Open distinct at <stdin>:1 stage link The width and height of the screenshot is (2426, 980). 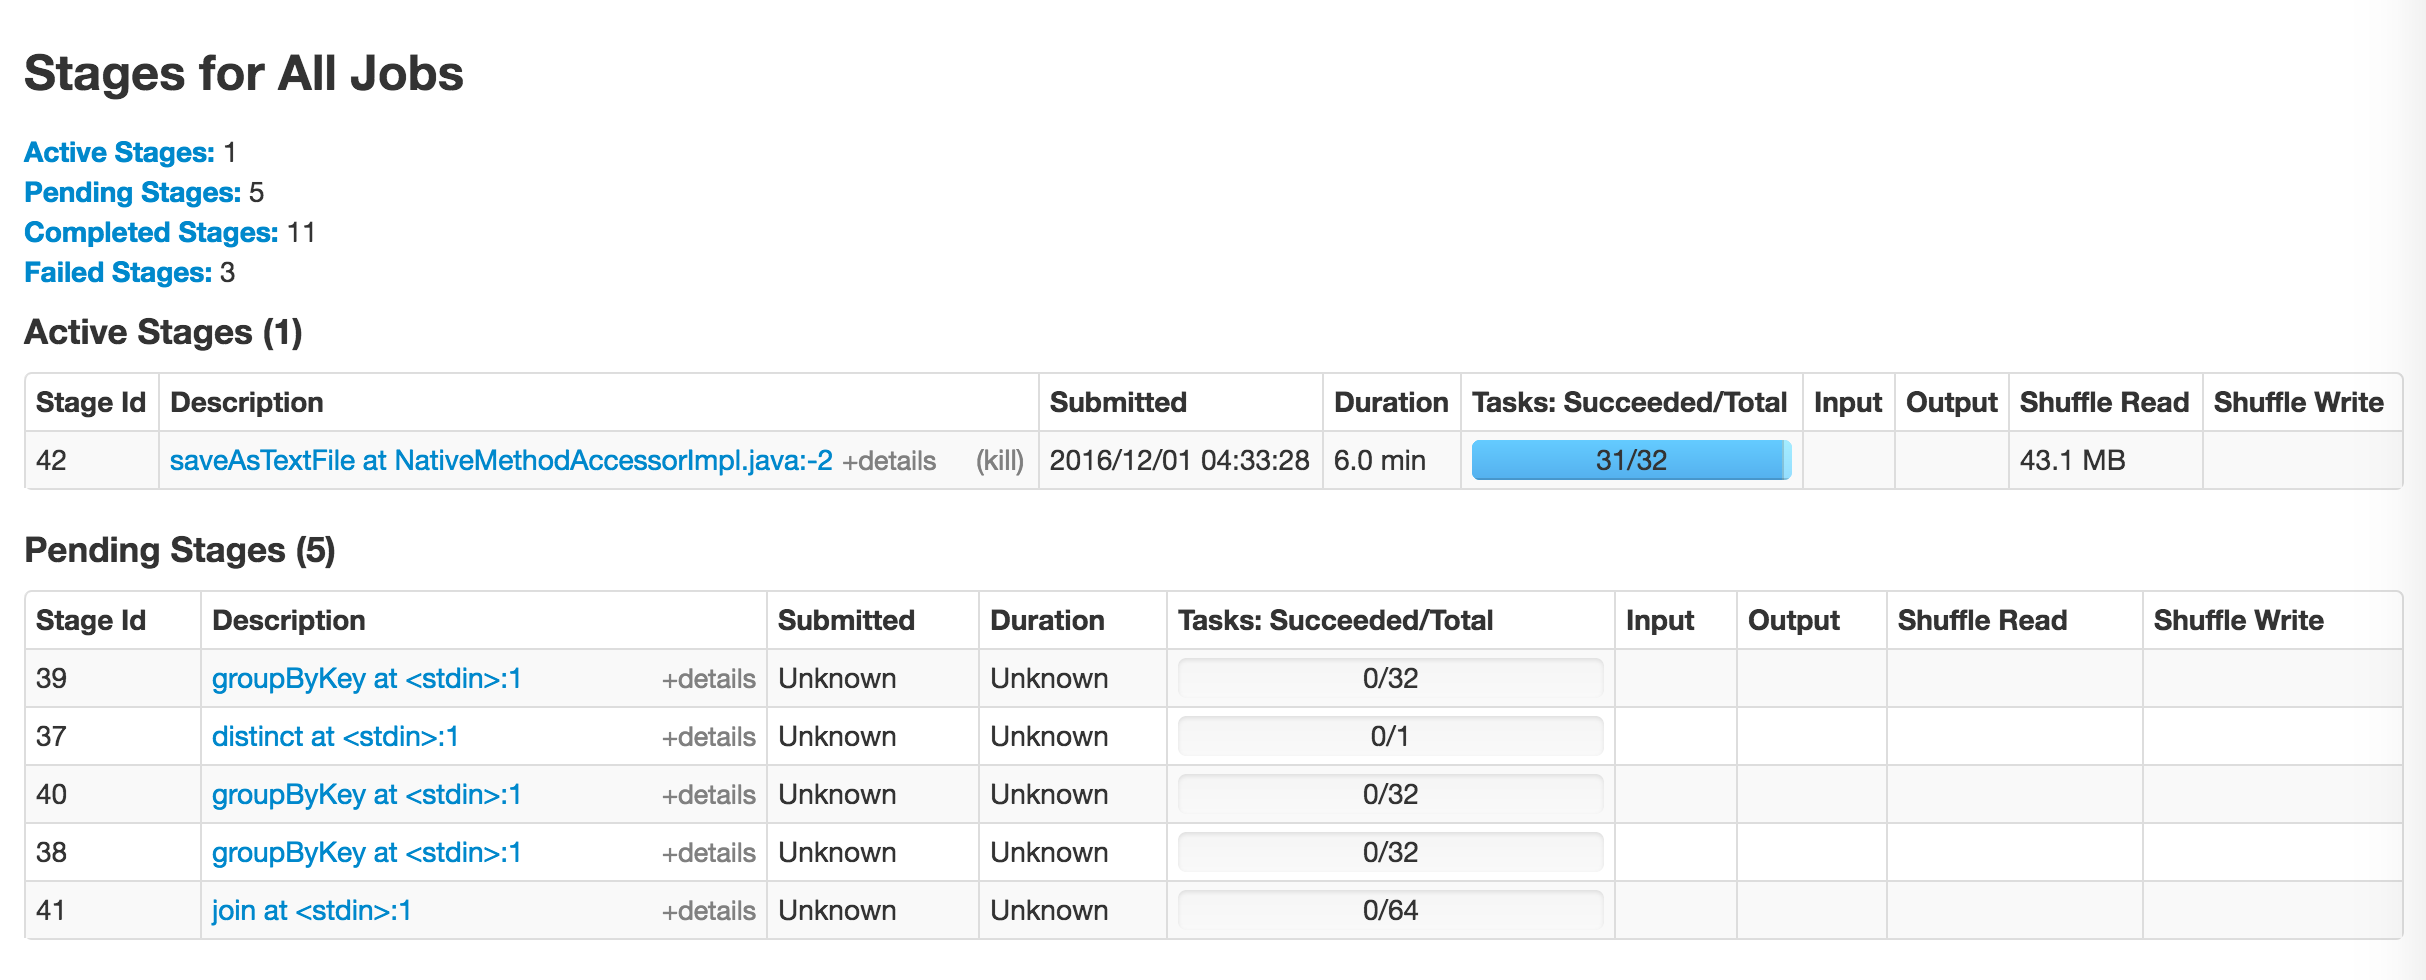pyautogui.click(x=335, y=736)
